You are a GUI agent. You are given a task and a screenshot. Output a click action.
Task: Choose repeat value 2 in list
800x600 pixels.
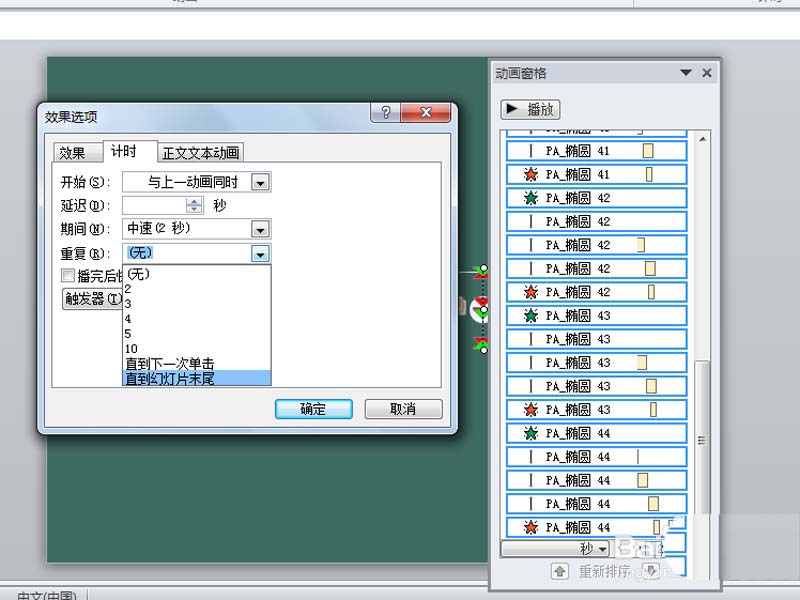click(x=196, y=289)
